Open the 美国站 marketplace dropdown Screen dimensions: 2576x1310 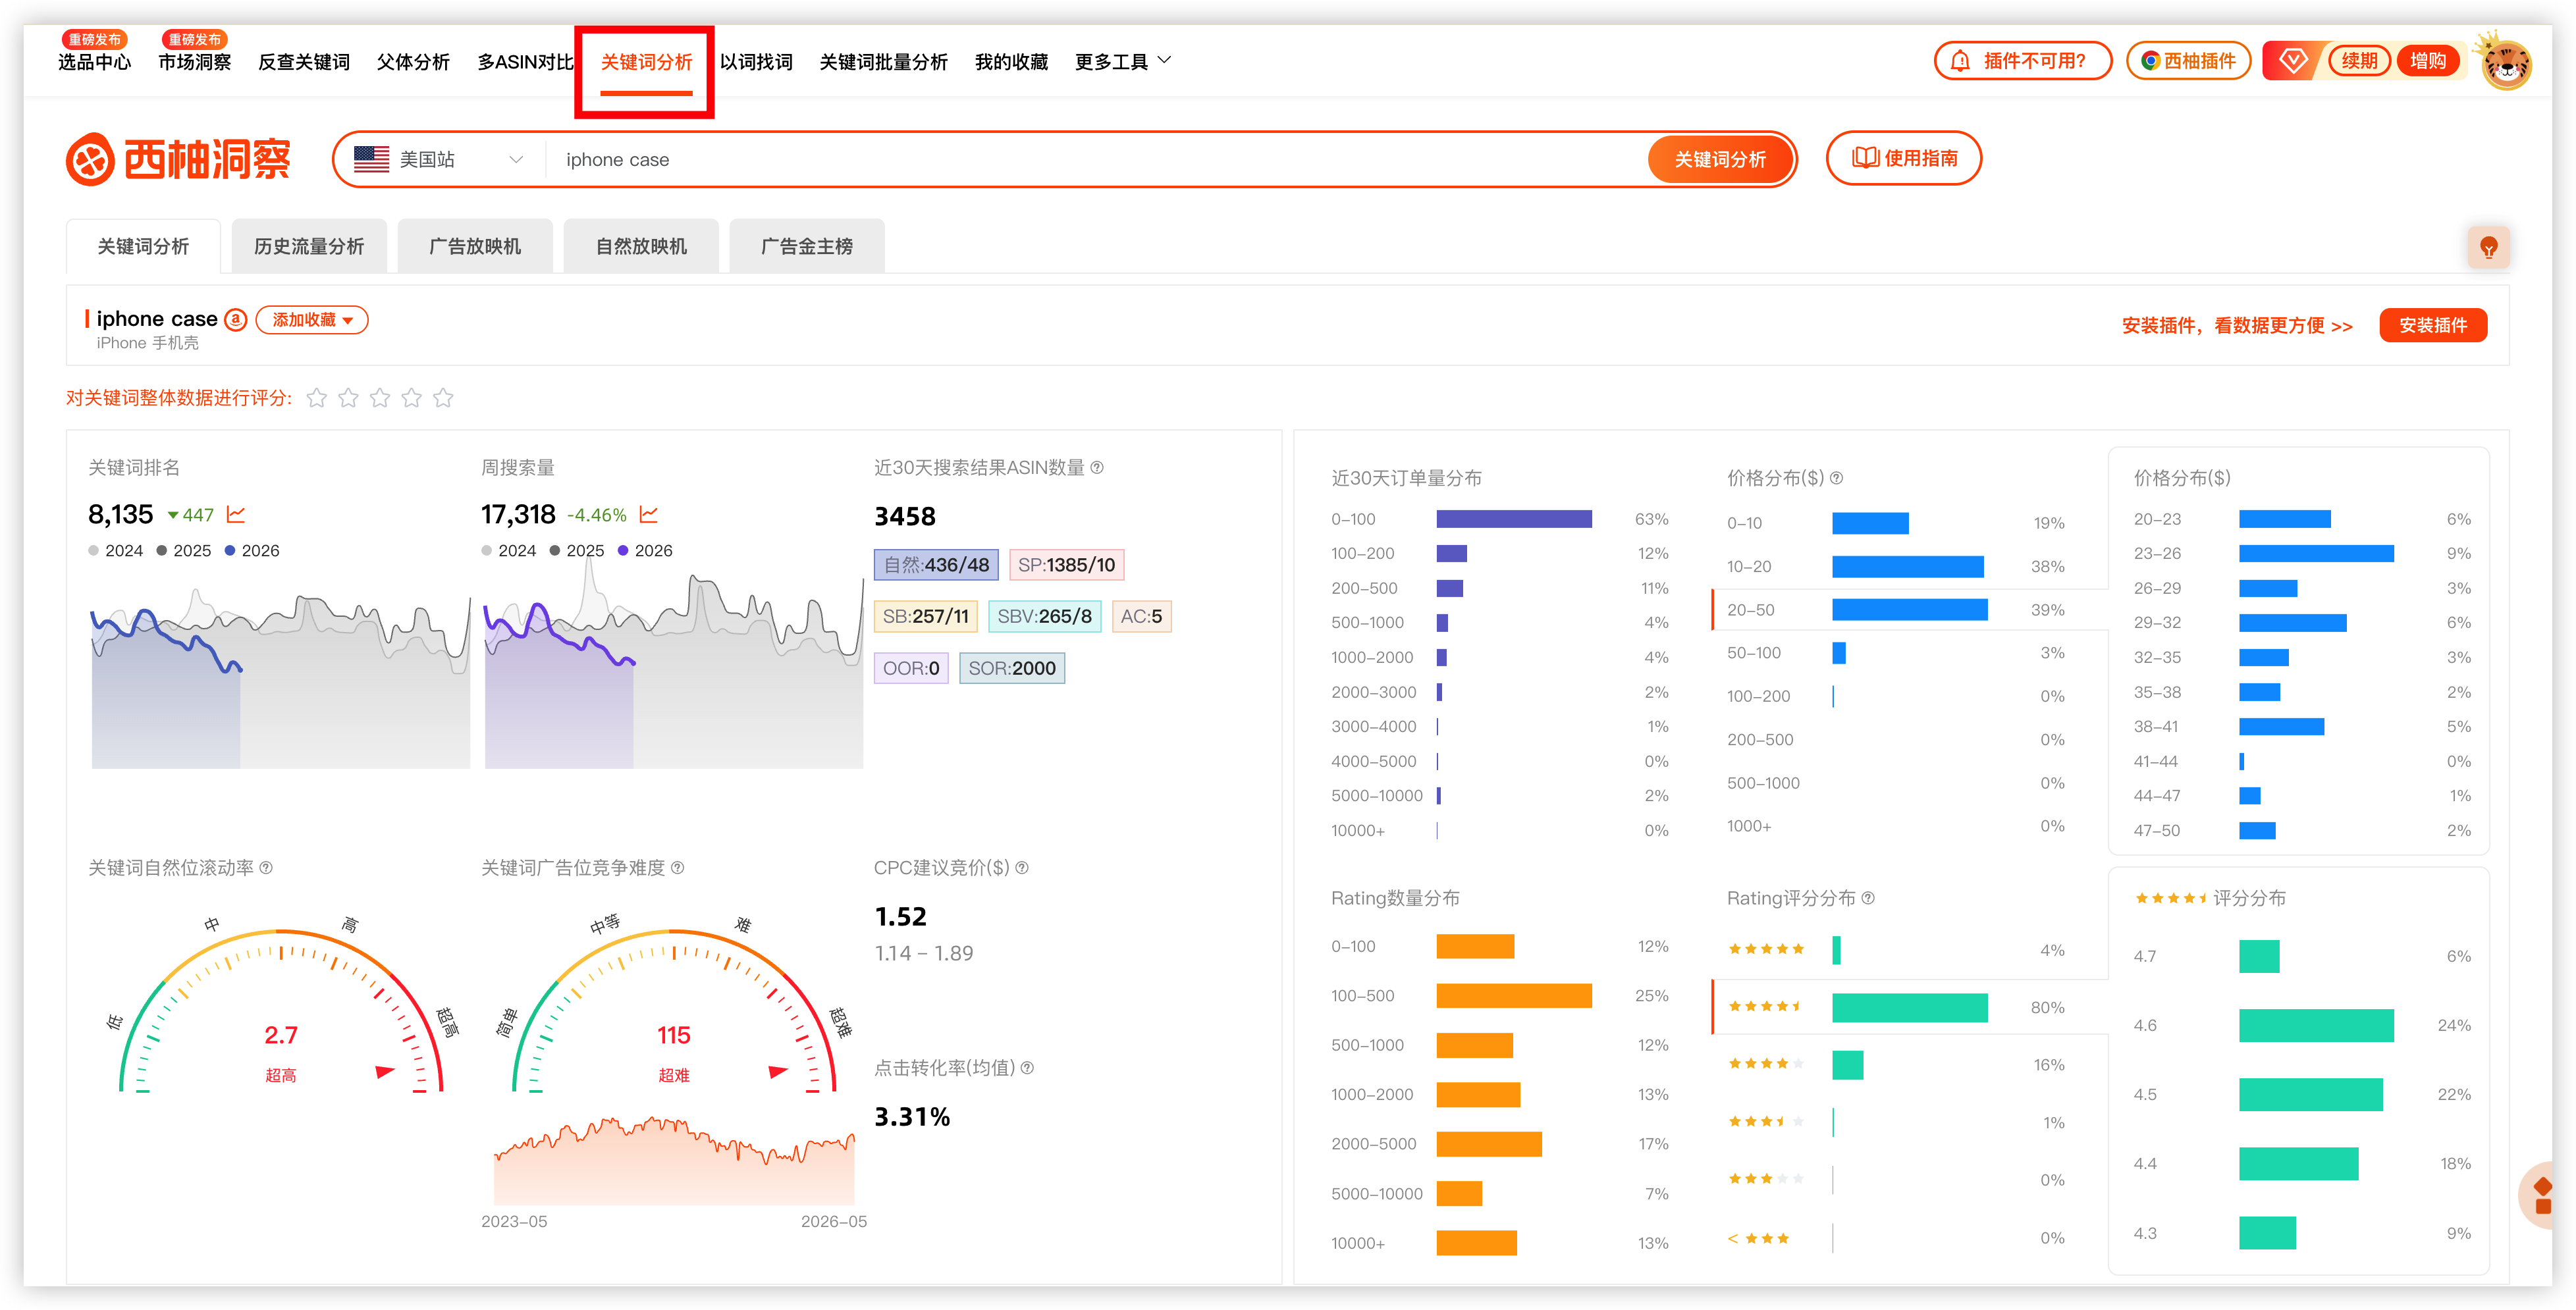coord(440,159)
